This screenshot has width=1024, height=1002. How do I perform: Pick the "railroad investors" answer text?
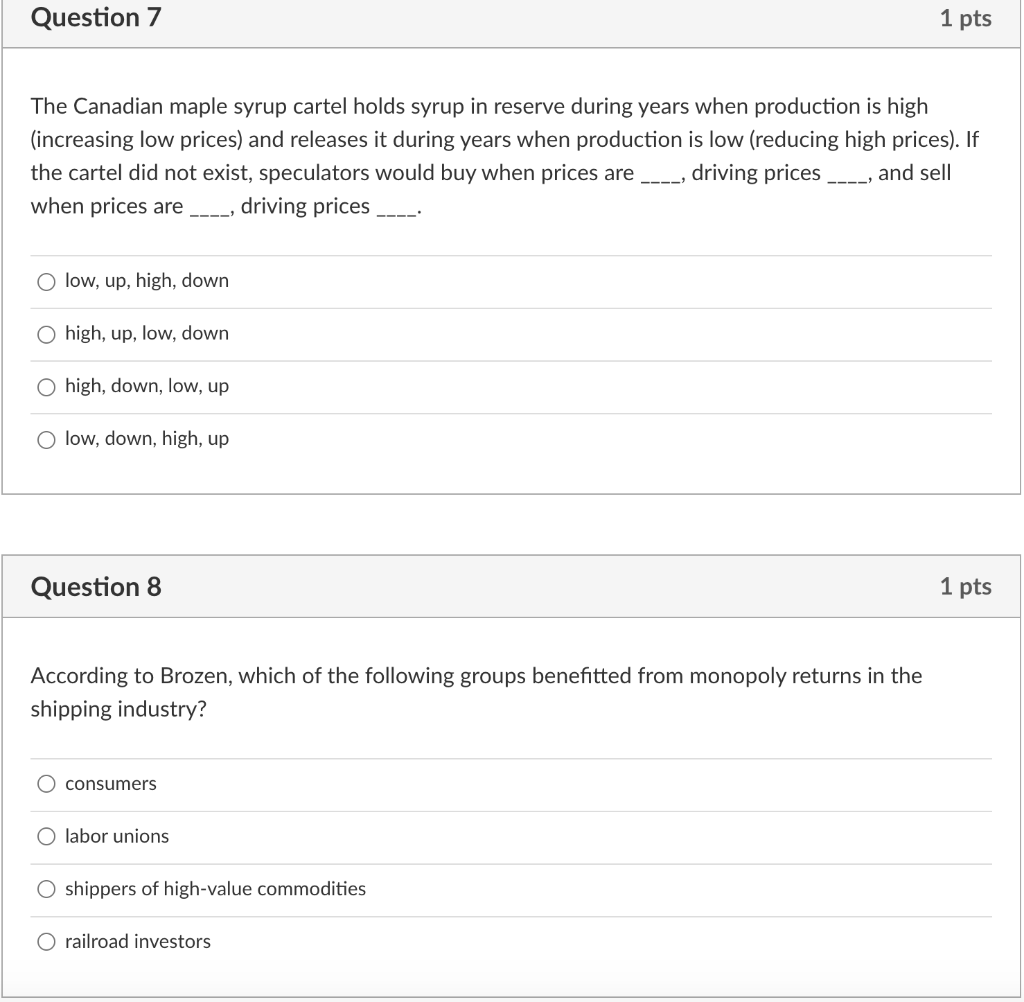(x=137, y=941)
